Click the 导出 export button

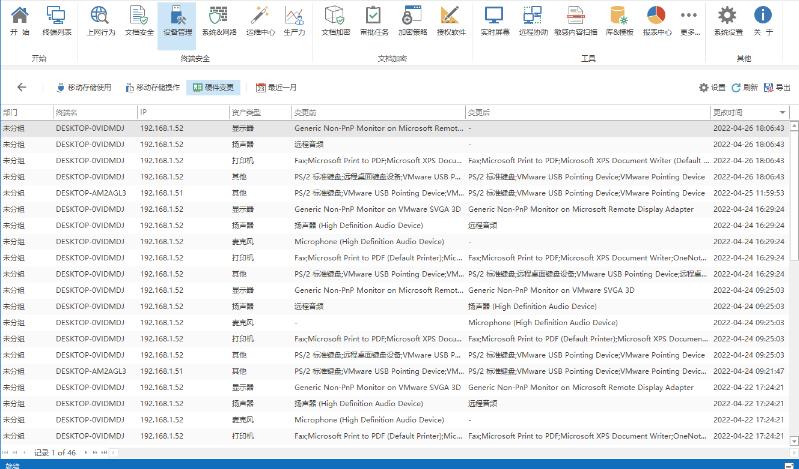[776, 88]
